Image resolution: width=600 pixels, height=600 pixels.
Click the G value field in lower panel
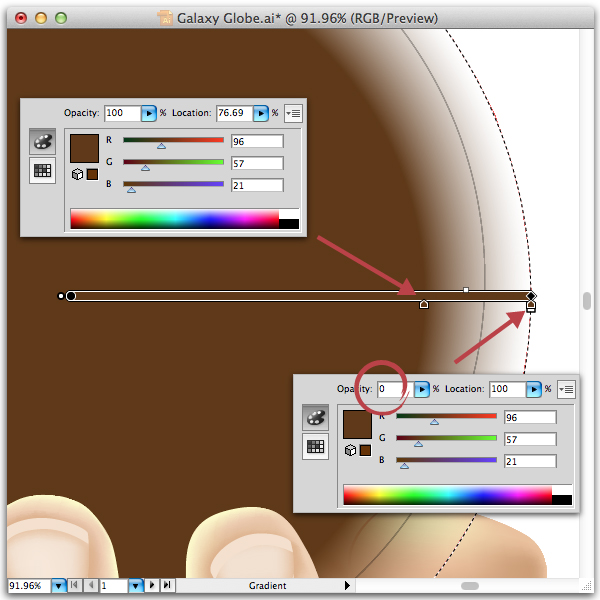coord(530,439)
